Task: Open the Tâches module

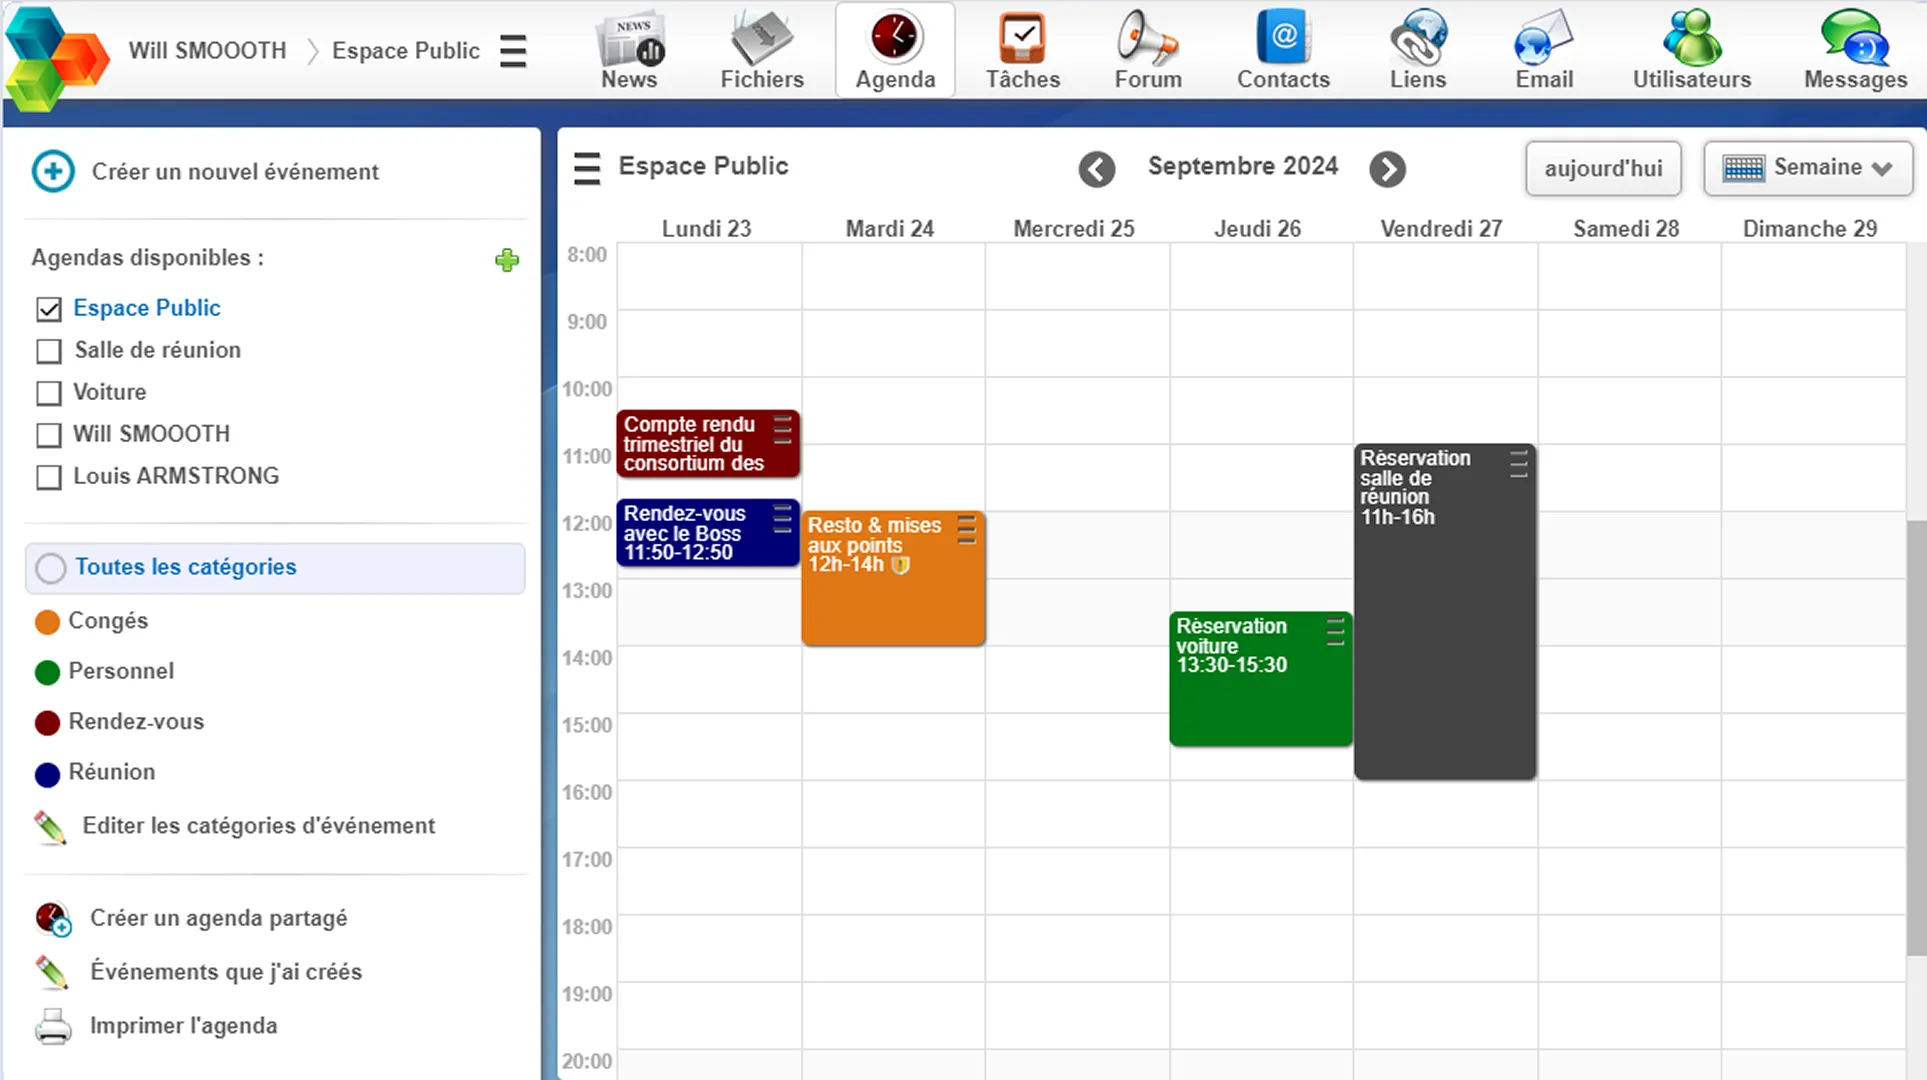Action: [1022, 50]
